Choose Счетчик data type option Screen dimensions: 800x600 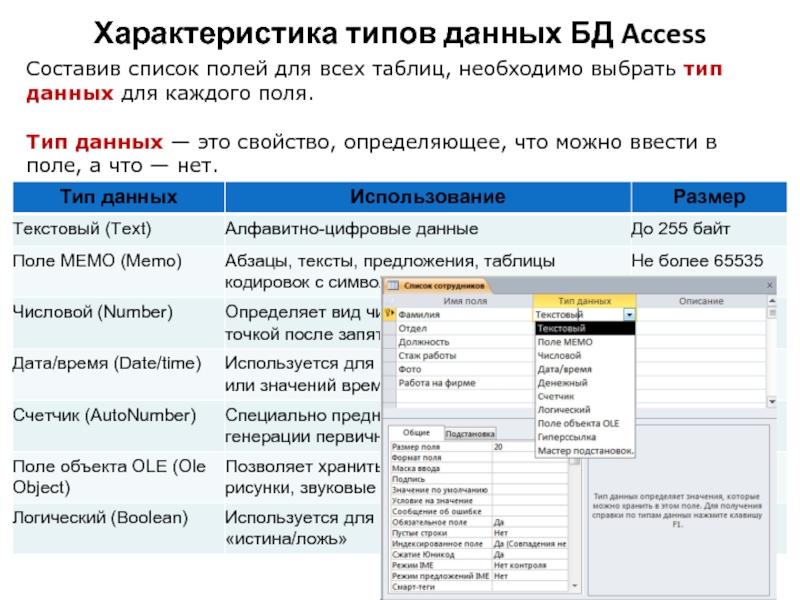point(556,396)
